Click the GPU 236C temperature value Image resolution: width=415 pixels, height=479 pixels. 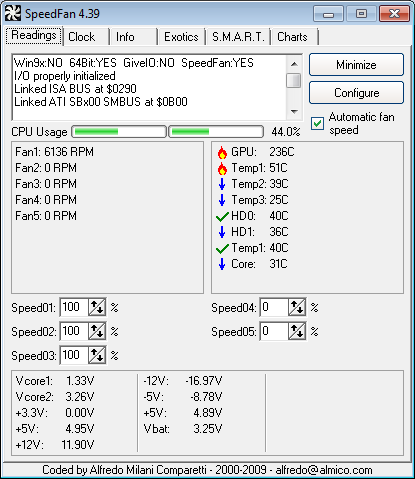(x=282, y=152)
